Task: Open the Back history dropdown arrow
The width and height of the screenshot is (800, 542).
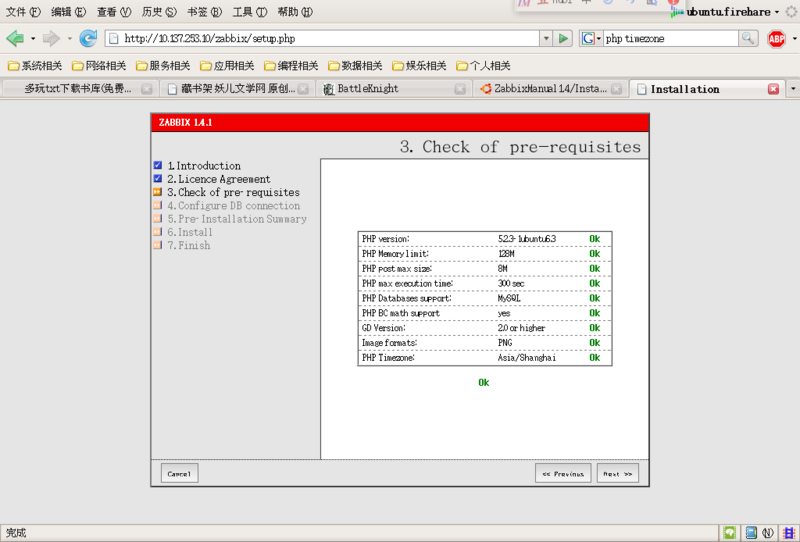Action: 33,38
